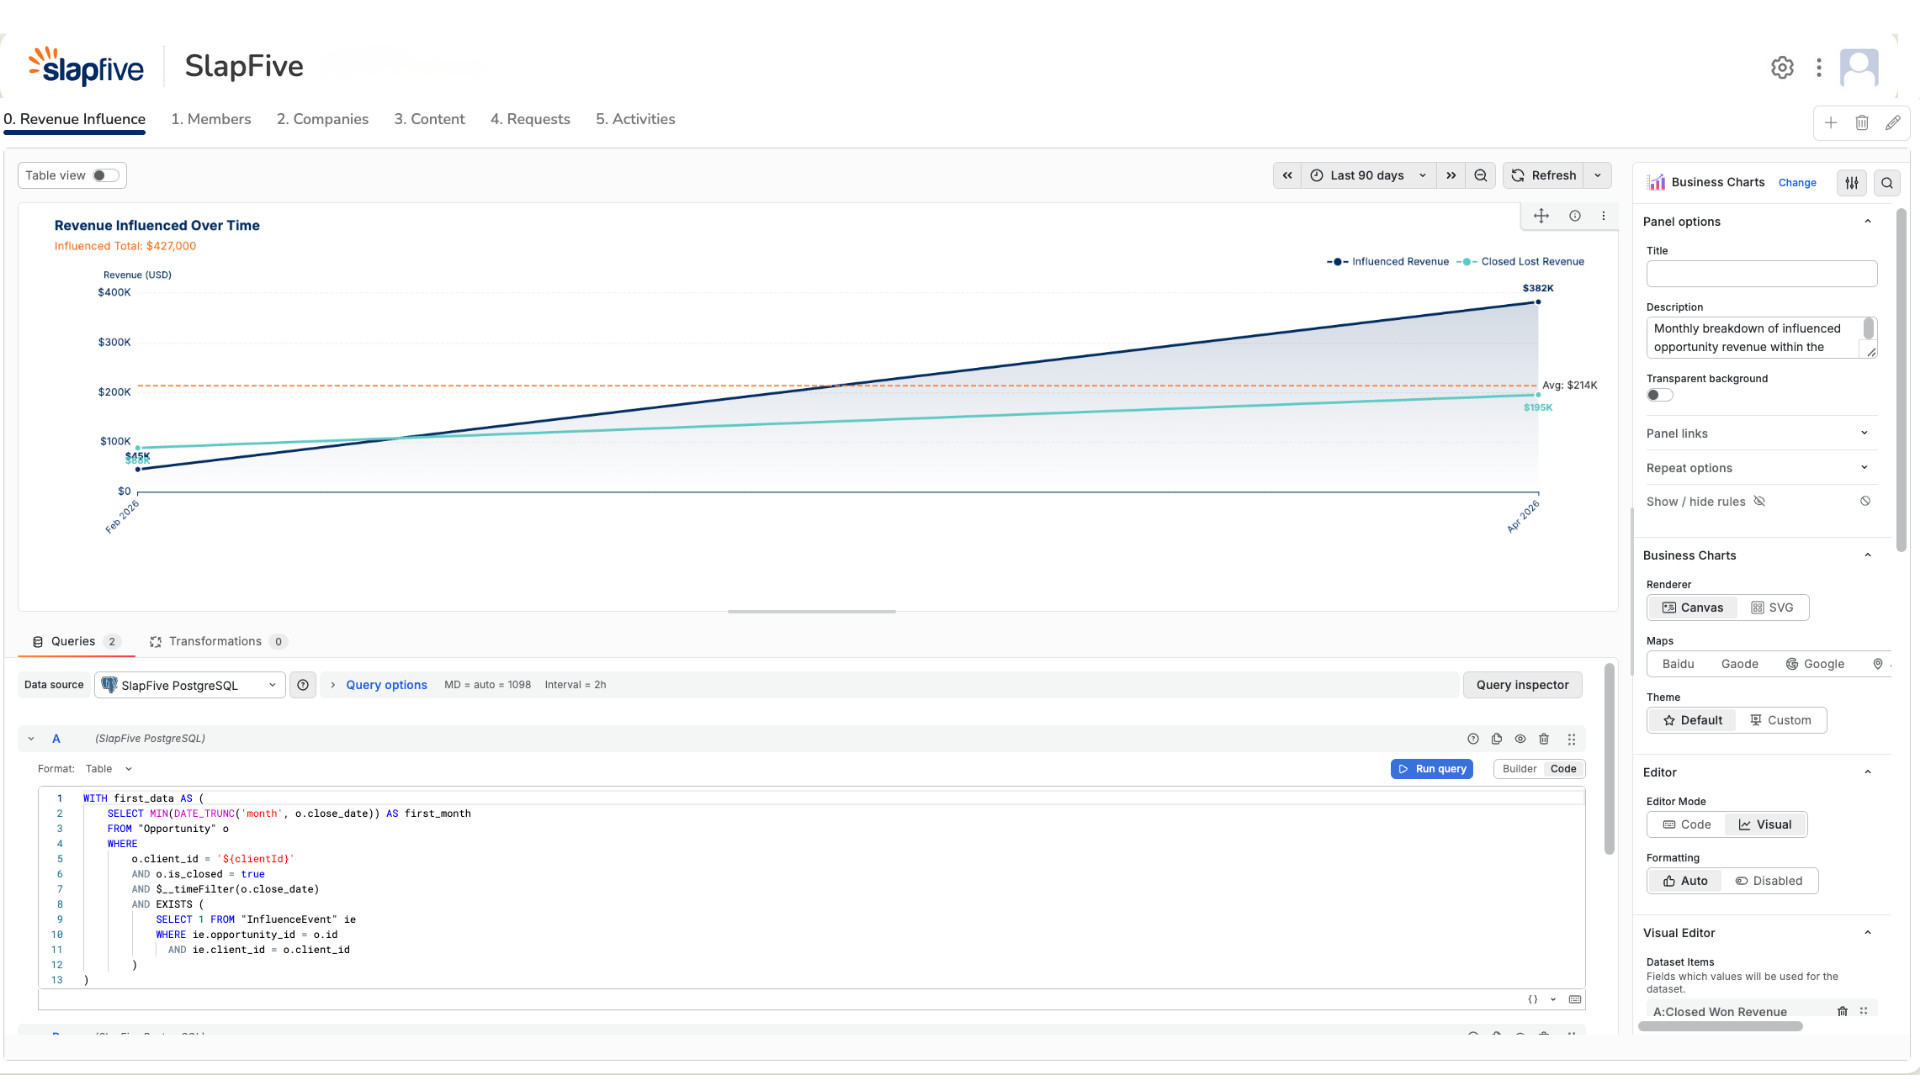The width and height of the screenshot is (1920, 1080).
Task: Set Formatting to Disabled
Action: pyautogui.click(x=1769, y=881)
